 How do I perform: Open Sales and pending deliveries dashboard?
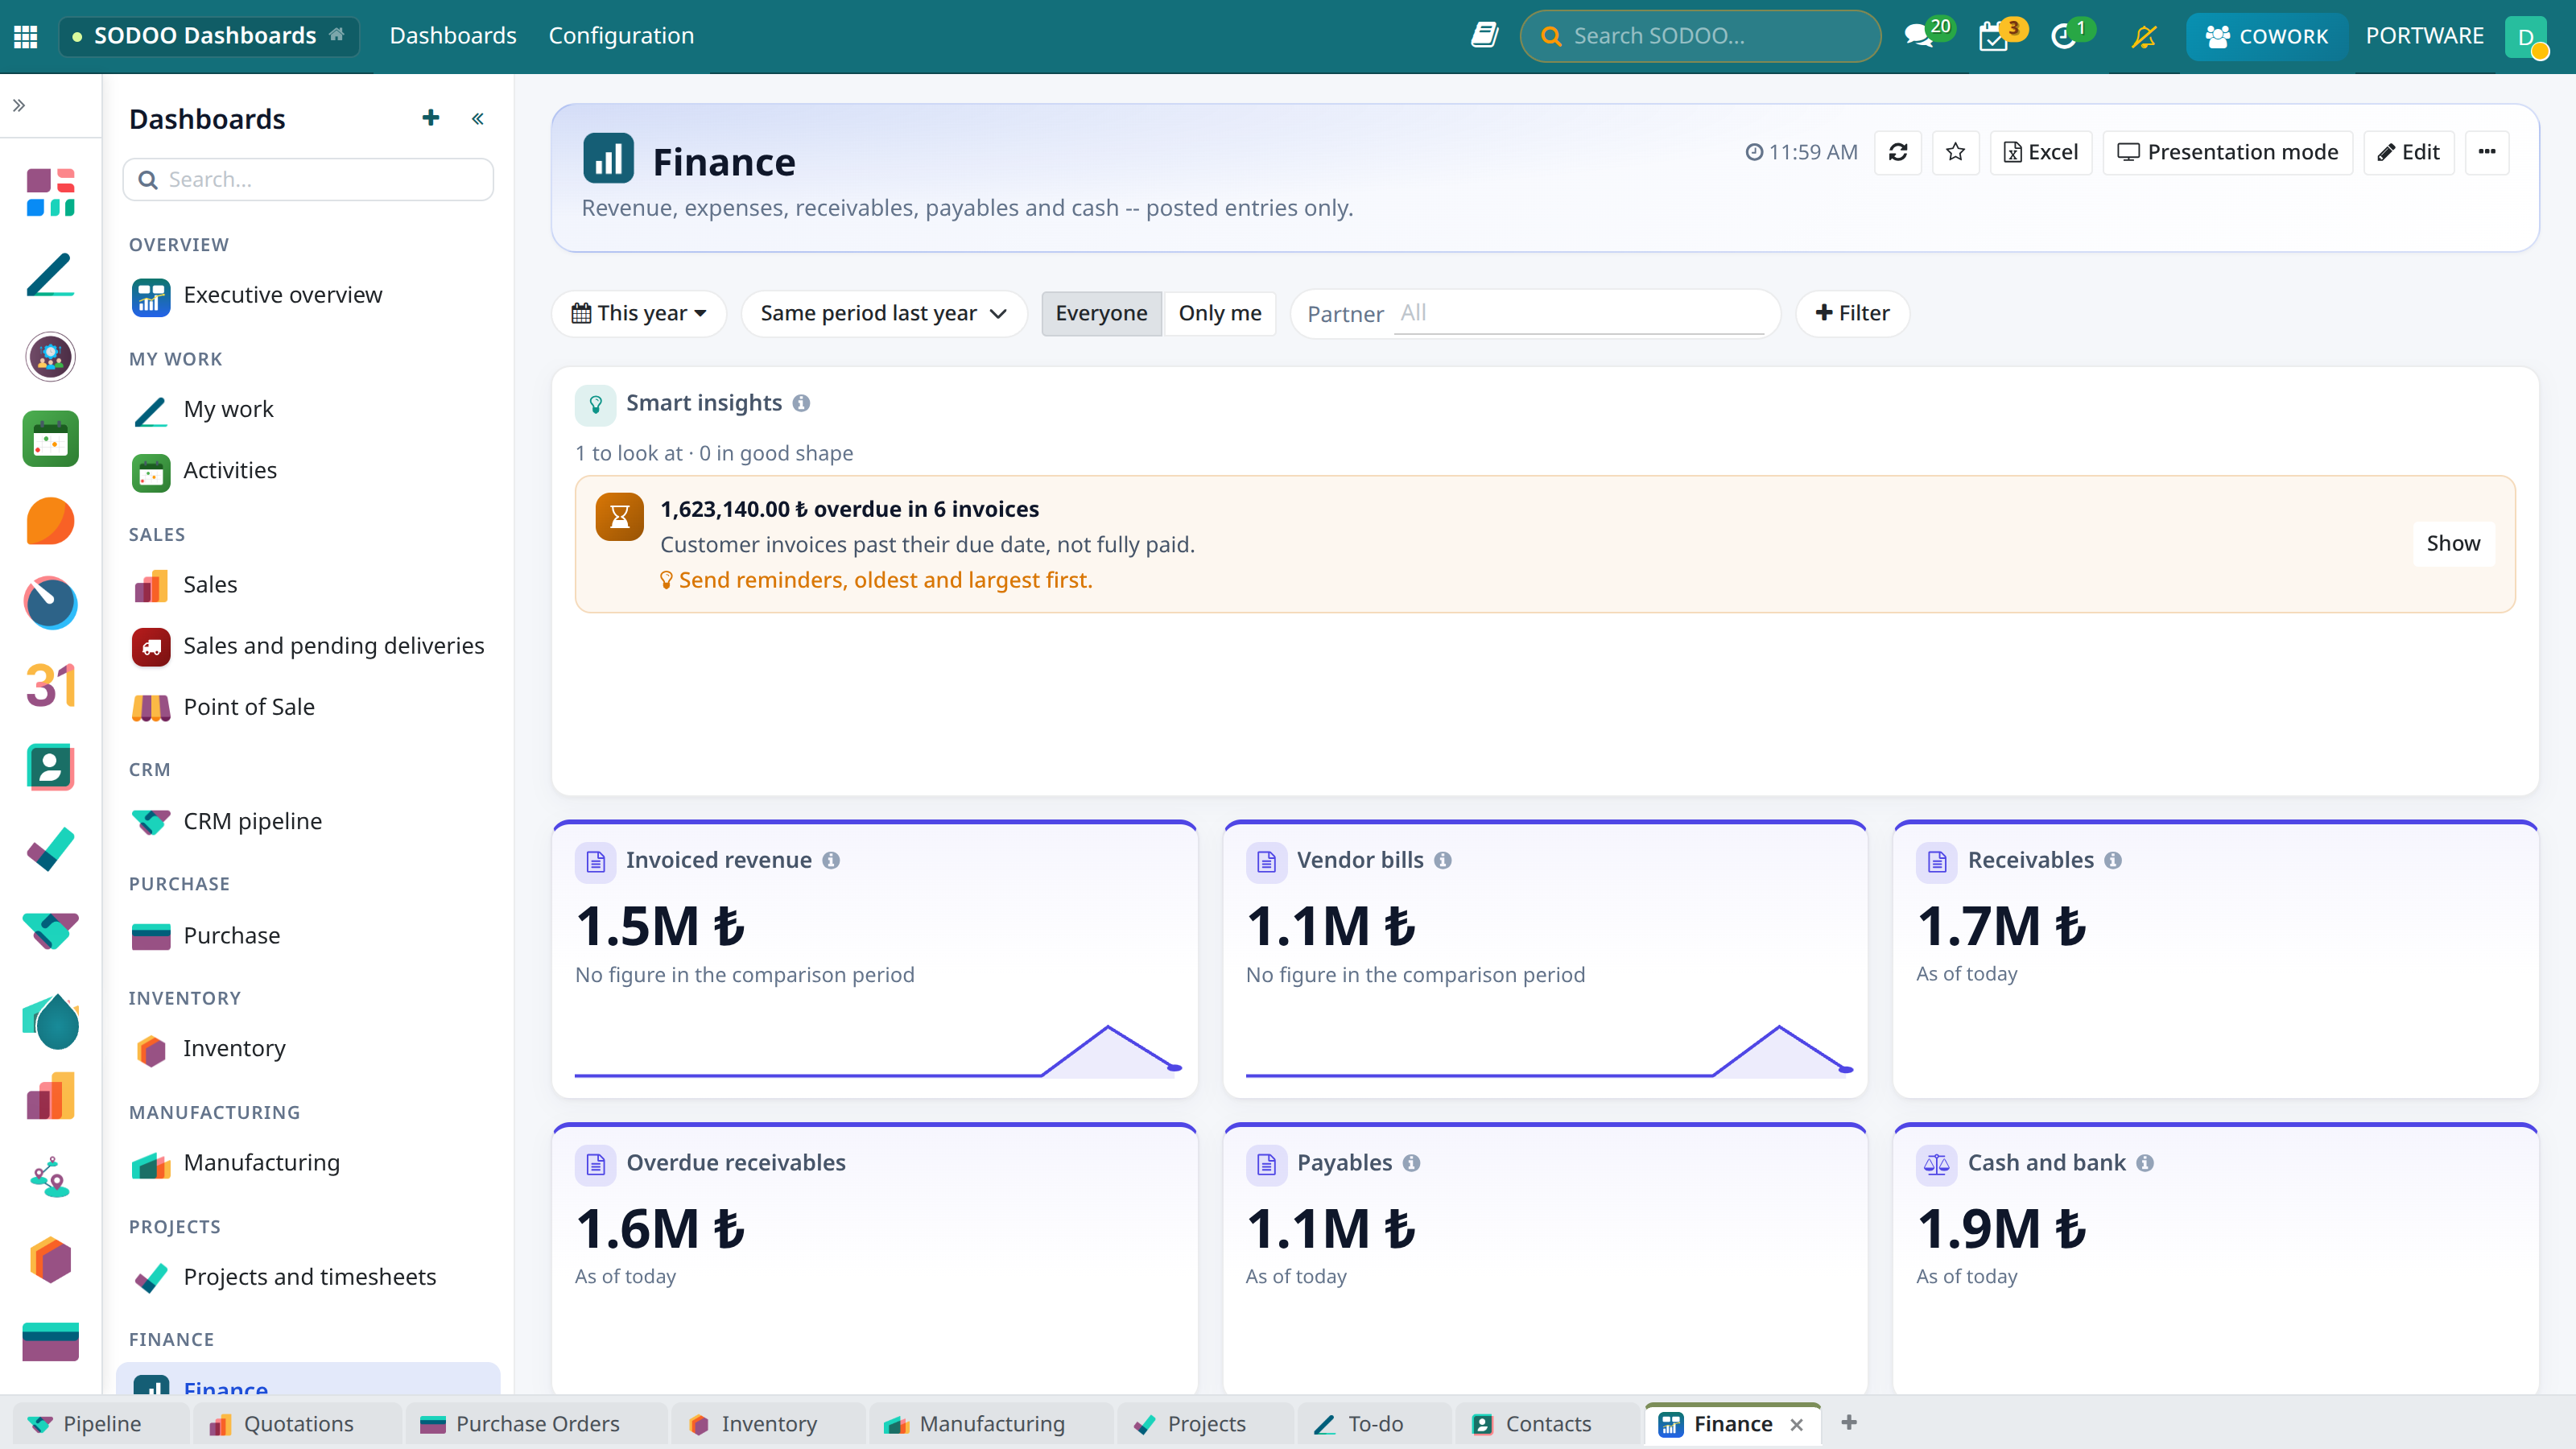308,646
